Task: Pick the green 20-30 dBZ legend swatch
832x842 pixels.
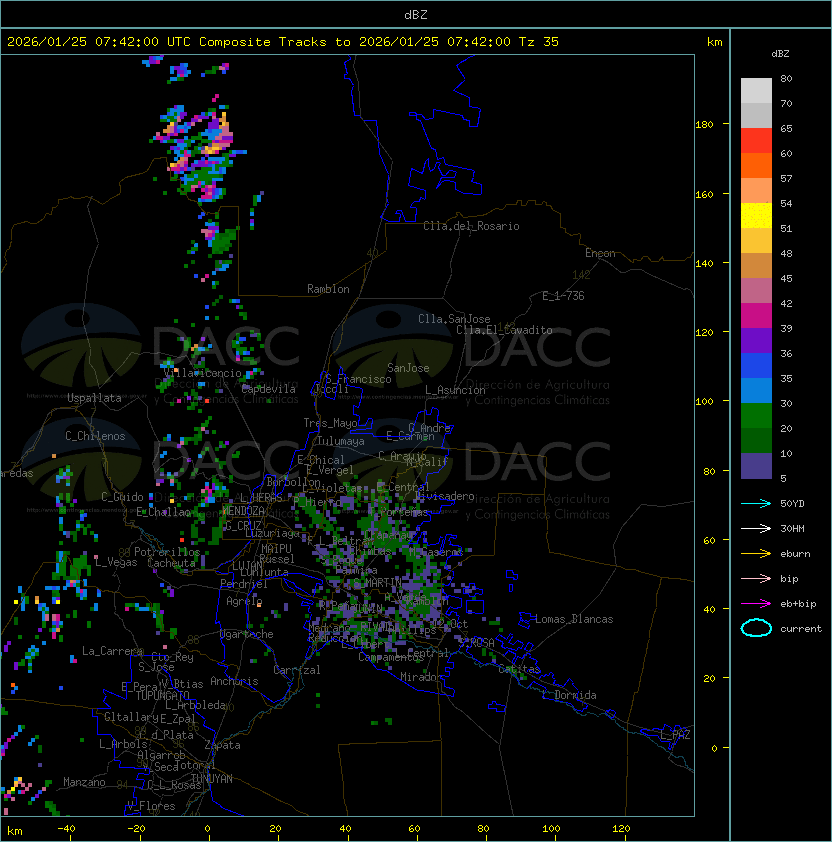Action: [x=756, y=416]
